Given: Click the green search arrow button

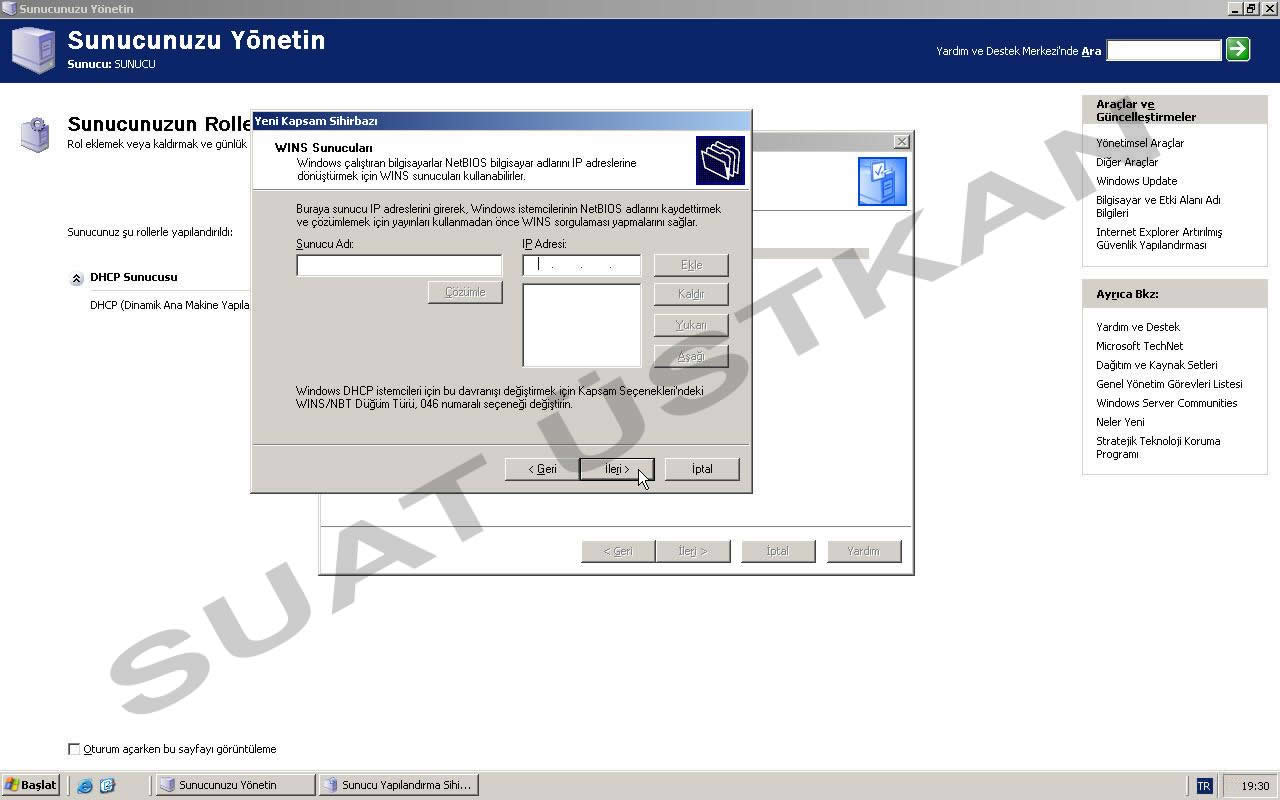Looking at the screenshot, I should pos(1238,49).
